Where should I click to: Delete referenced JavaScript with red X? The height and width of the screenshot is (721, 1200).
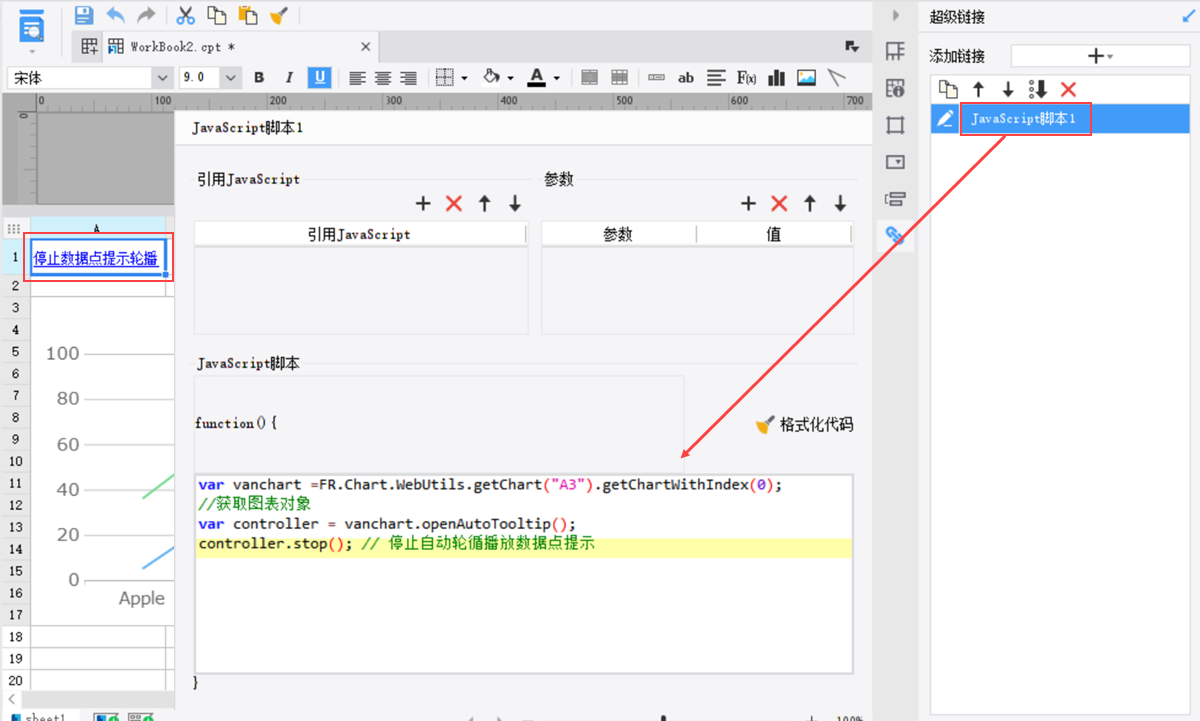click(x=454, y=204)
